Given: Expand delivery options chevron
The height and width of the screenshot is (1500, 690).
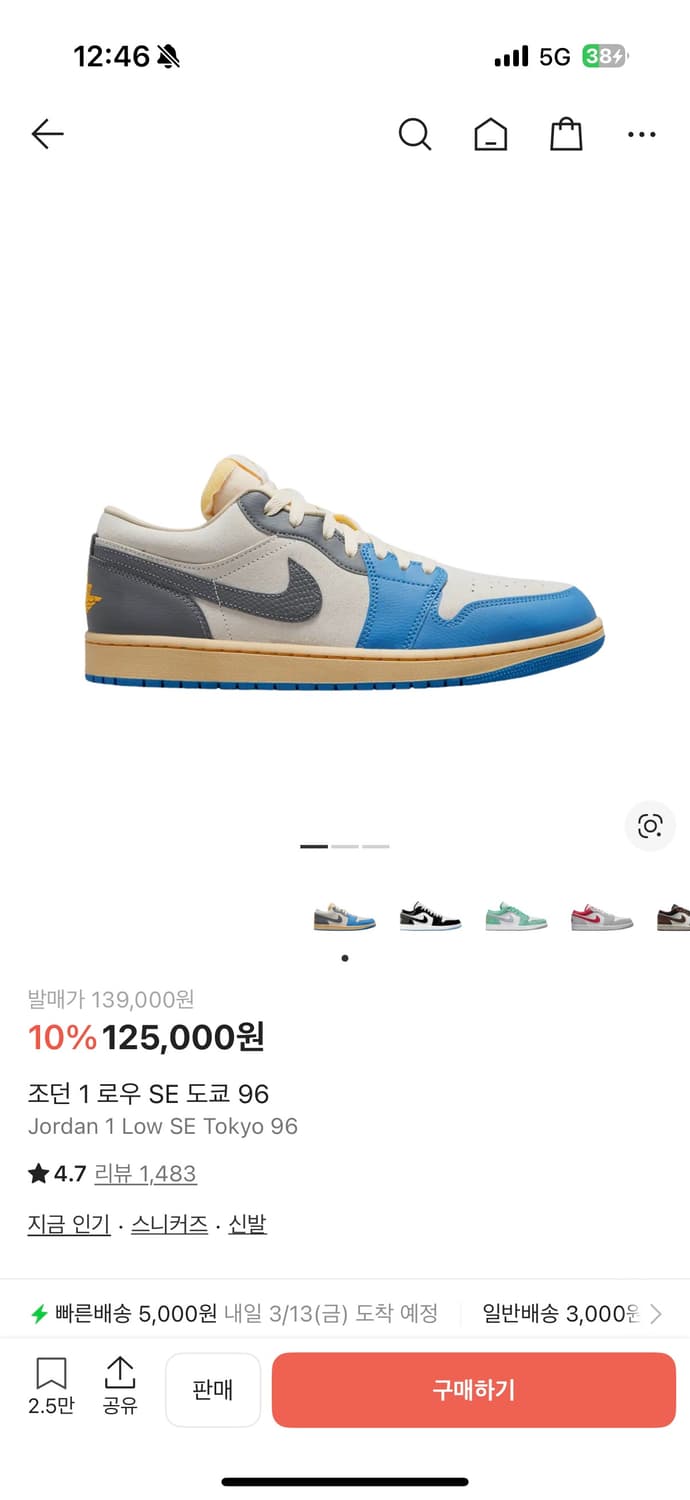Looking at the screenshot, I should (656, 1314).
